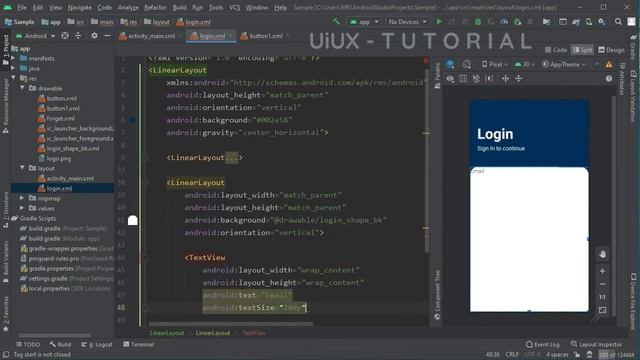Click the Design Surface layers icon

click(x=450, y=64)
